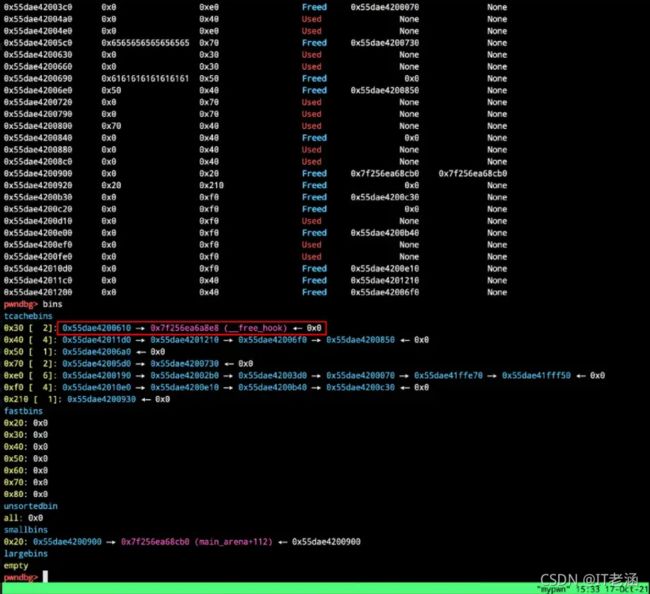Screen dimensions: 650x594
Task: Select the fastbins '0x60: 0x0' line
Action: click(x=26, y=470)
